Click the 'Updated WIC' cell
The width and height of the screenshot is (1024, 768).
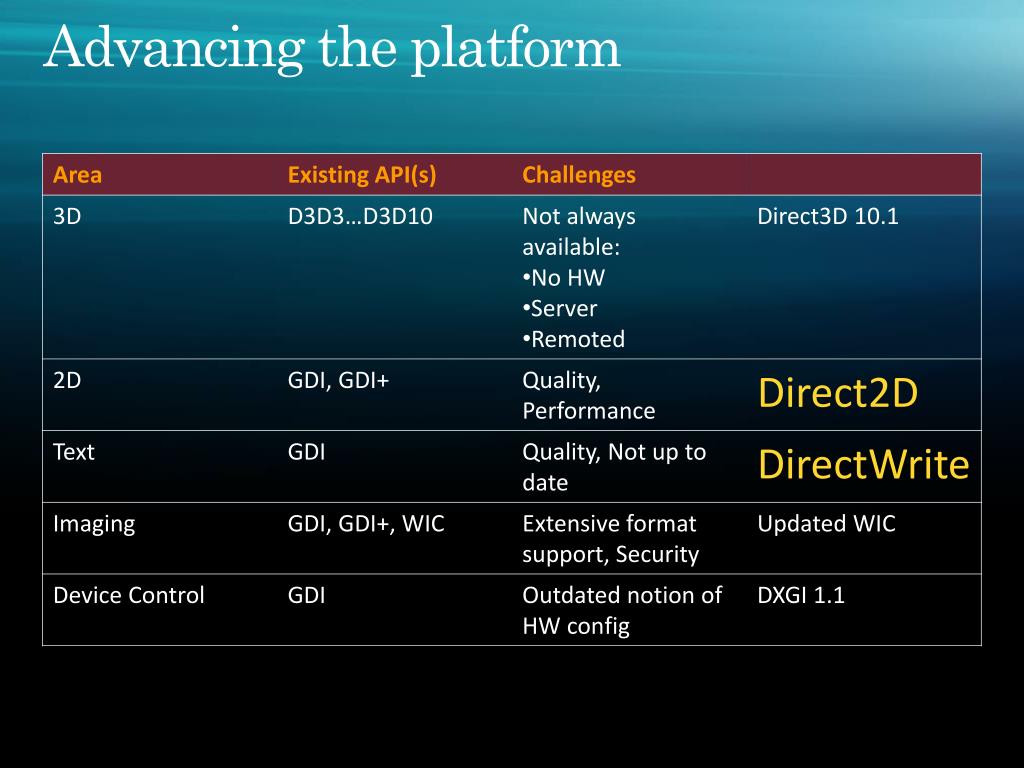point(826,524)
